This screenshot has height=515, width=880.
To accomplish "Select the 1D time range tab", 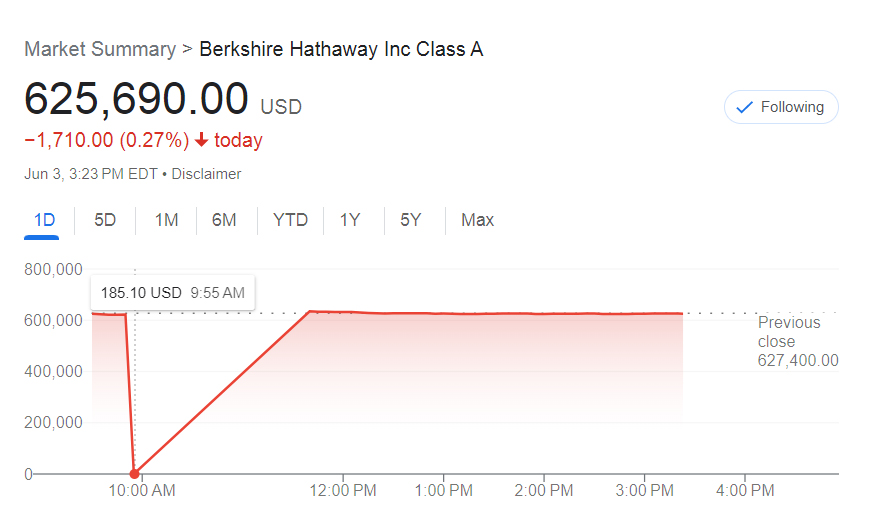I will pos(44,220).
